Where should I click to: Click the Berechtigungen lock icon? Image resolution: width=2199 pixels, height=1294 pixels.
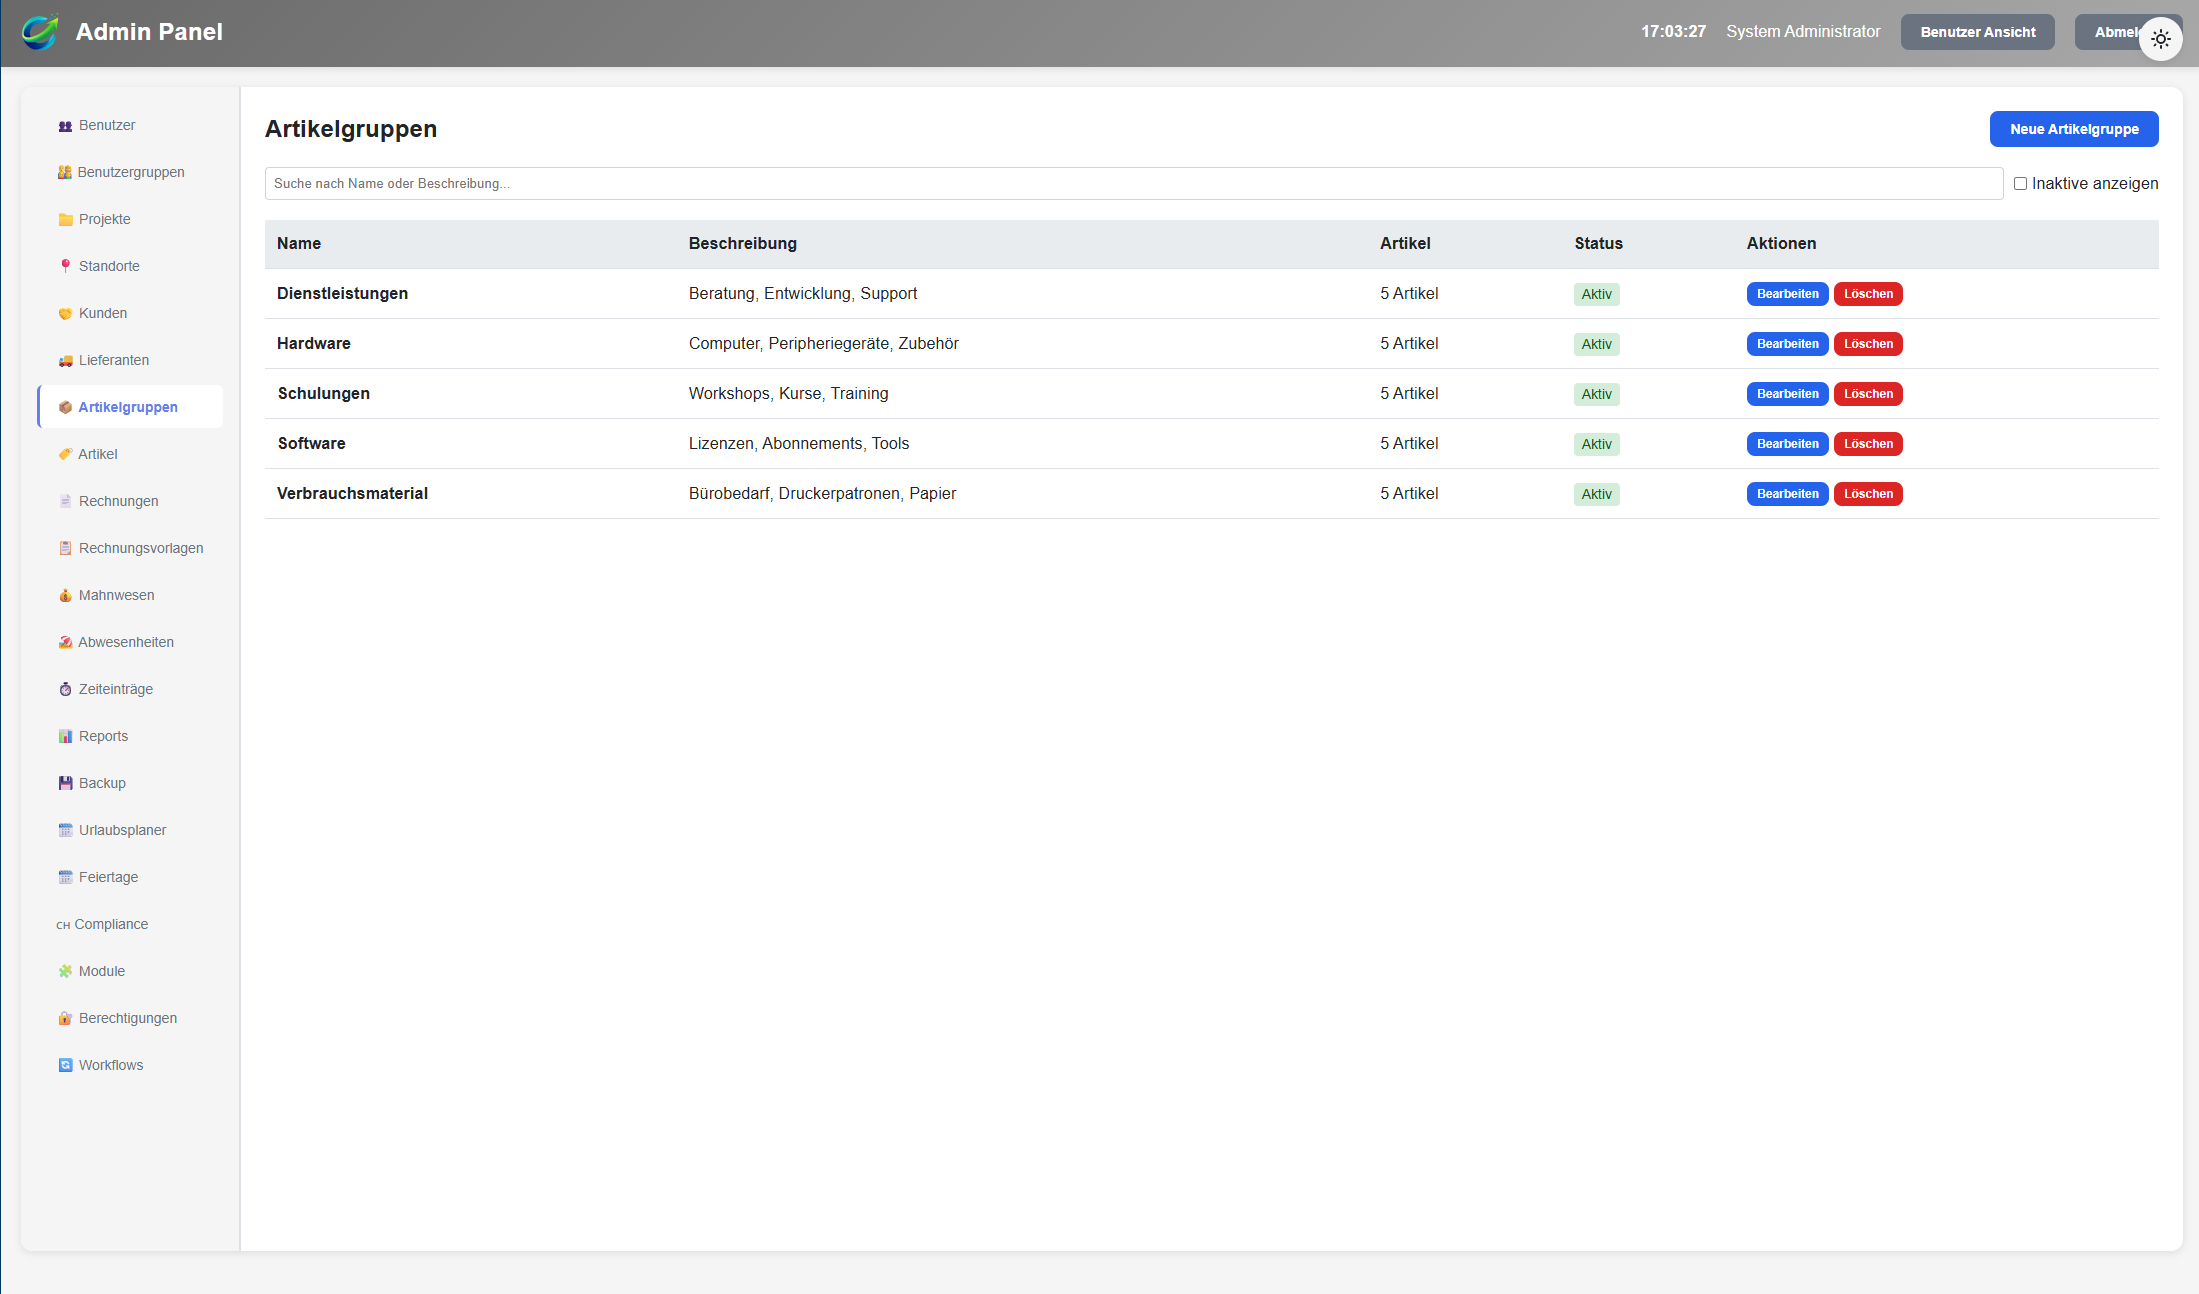click(65, 1018)
